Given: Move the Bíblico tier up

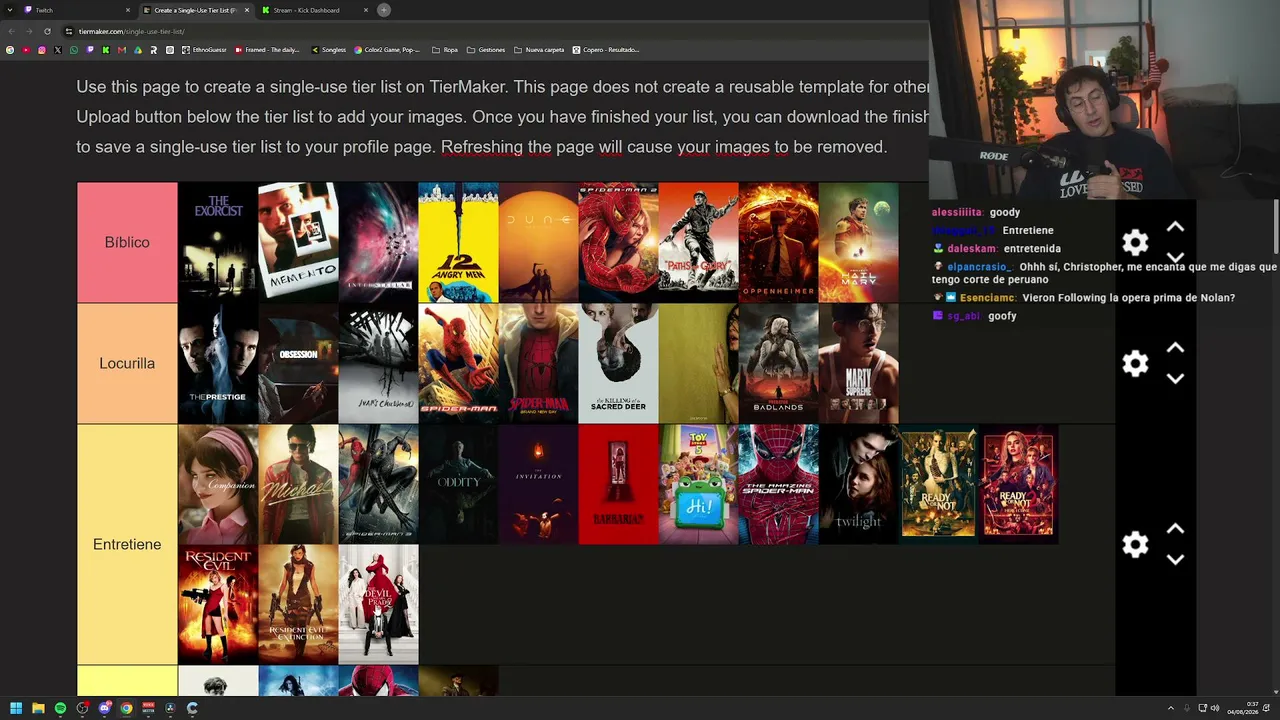Looking at the screenshot, I should pos(1175,228).
